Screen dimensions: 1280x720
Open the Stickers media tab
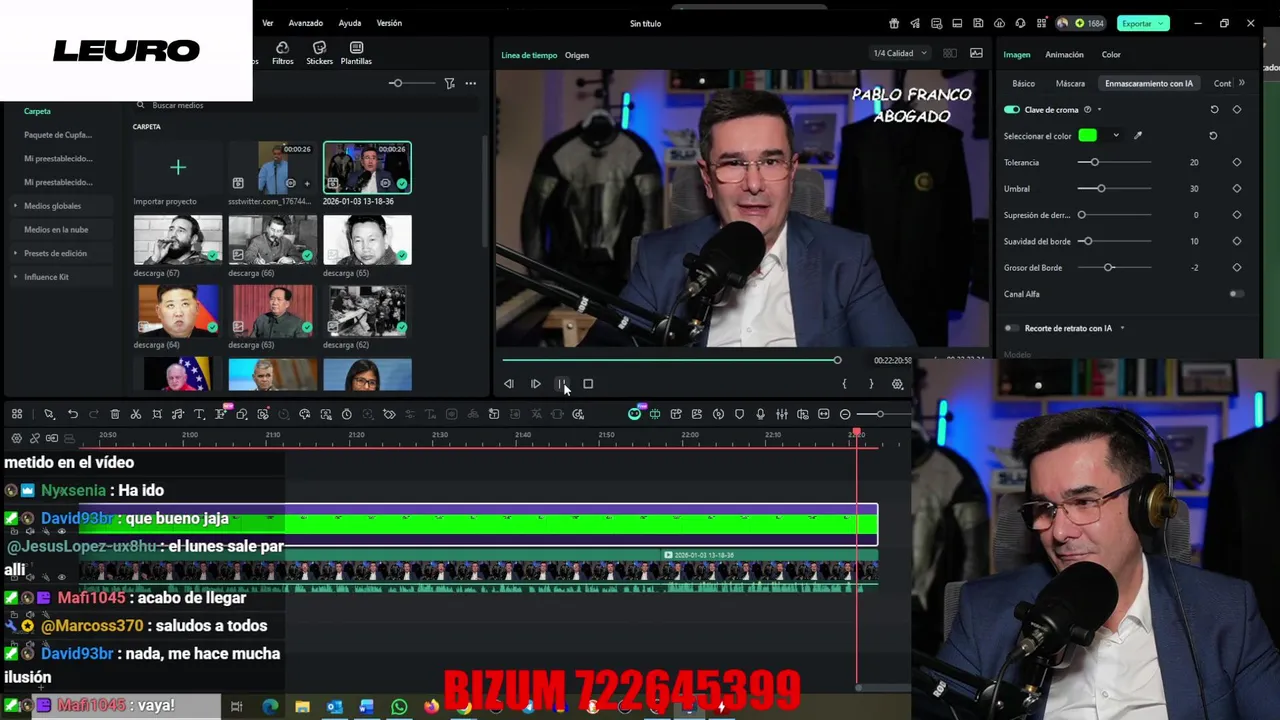click(319, 53)
